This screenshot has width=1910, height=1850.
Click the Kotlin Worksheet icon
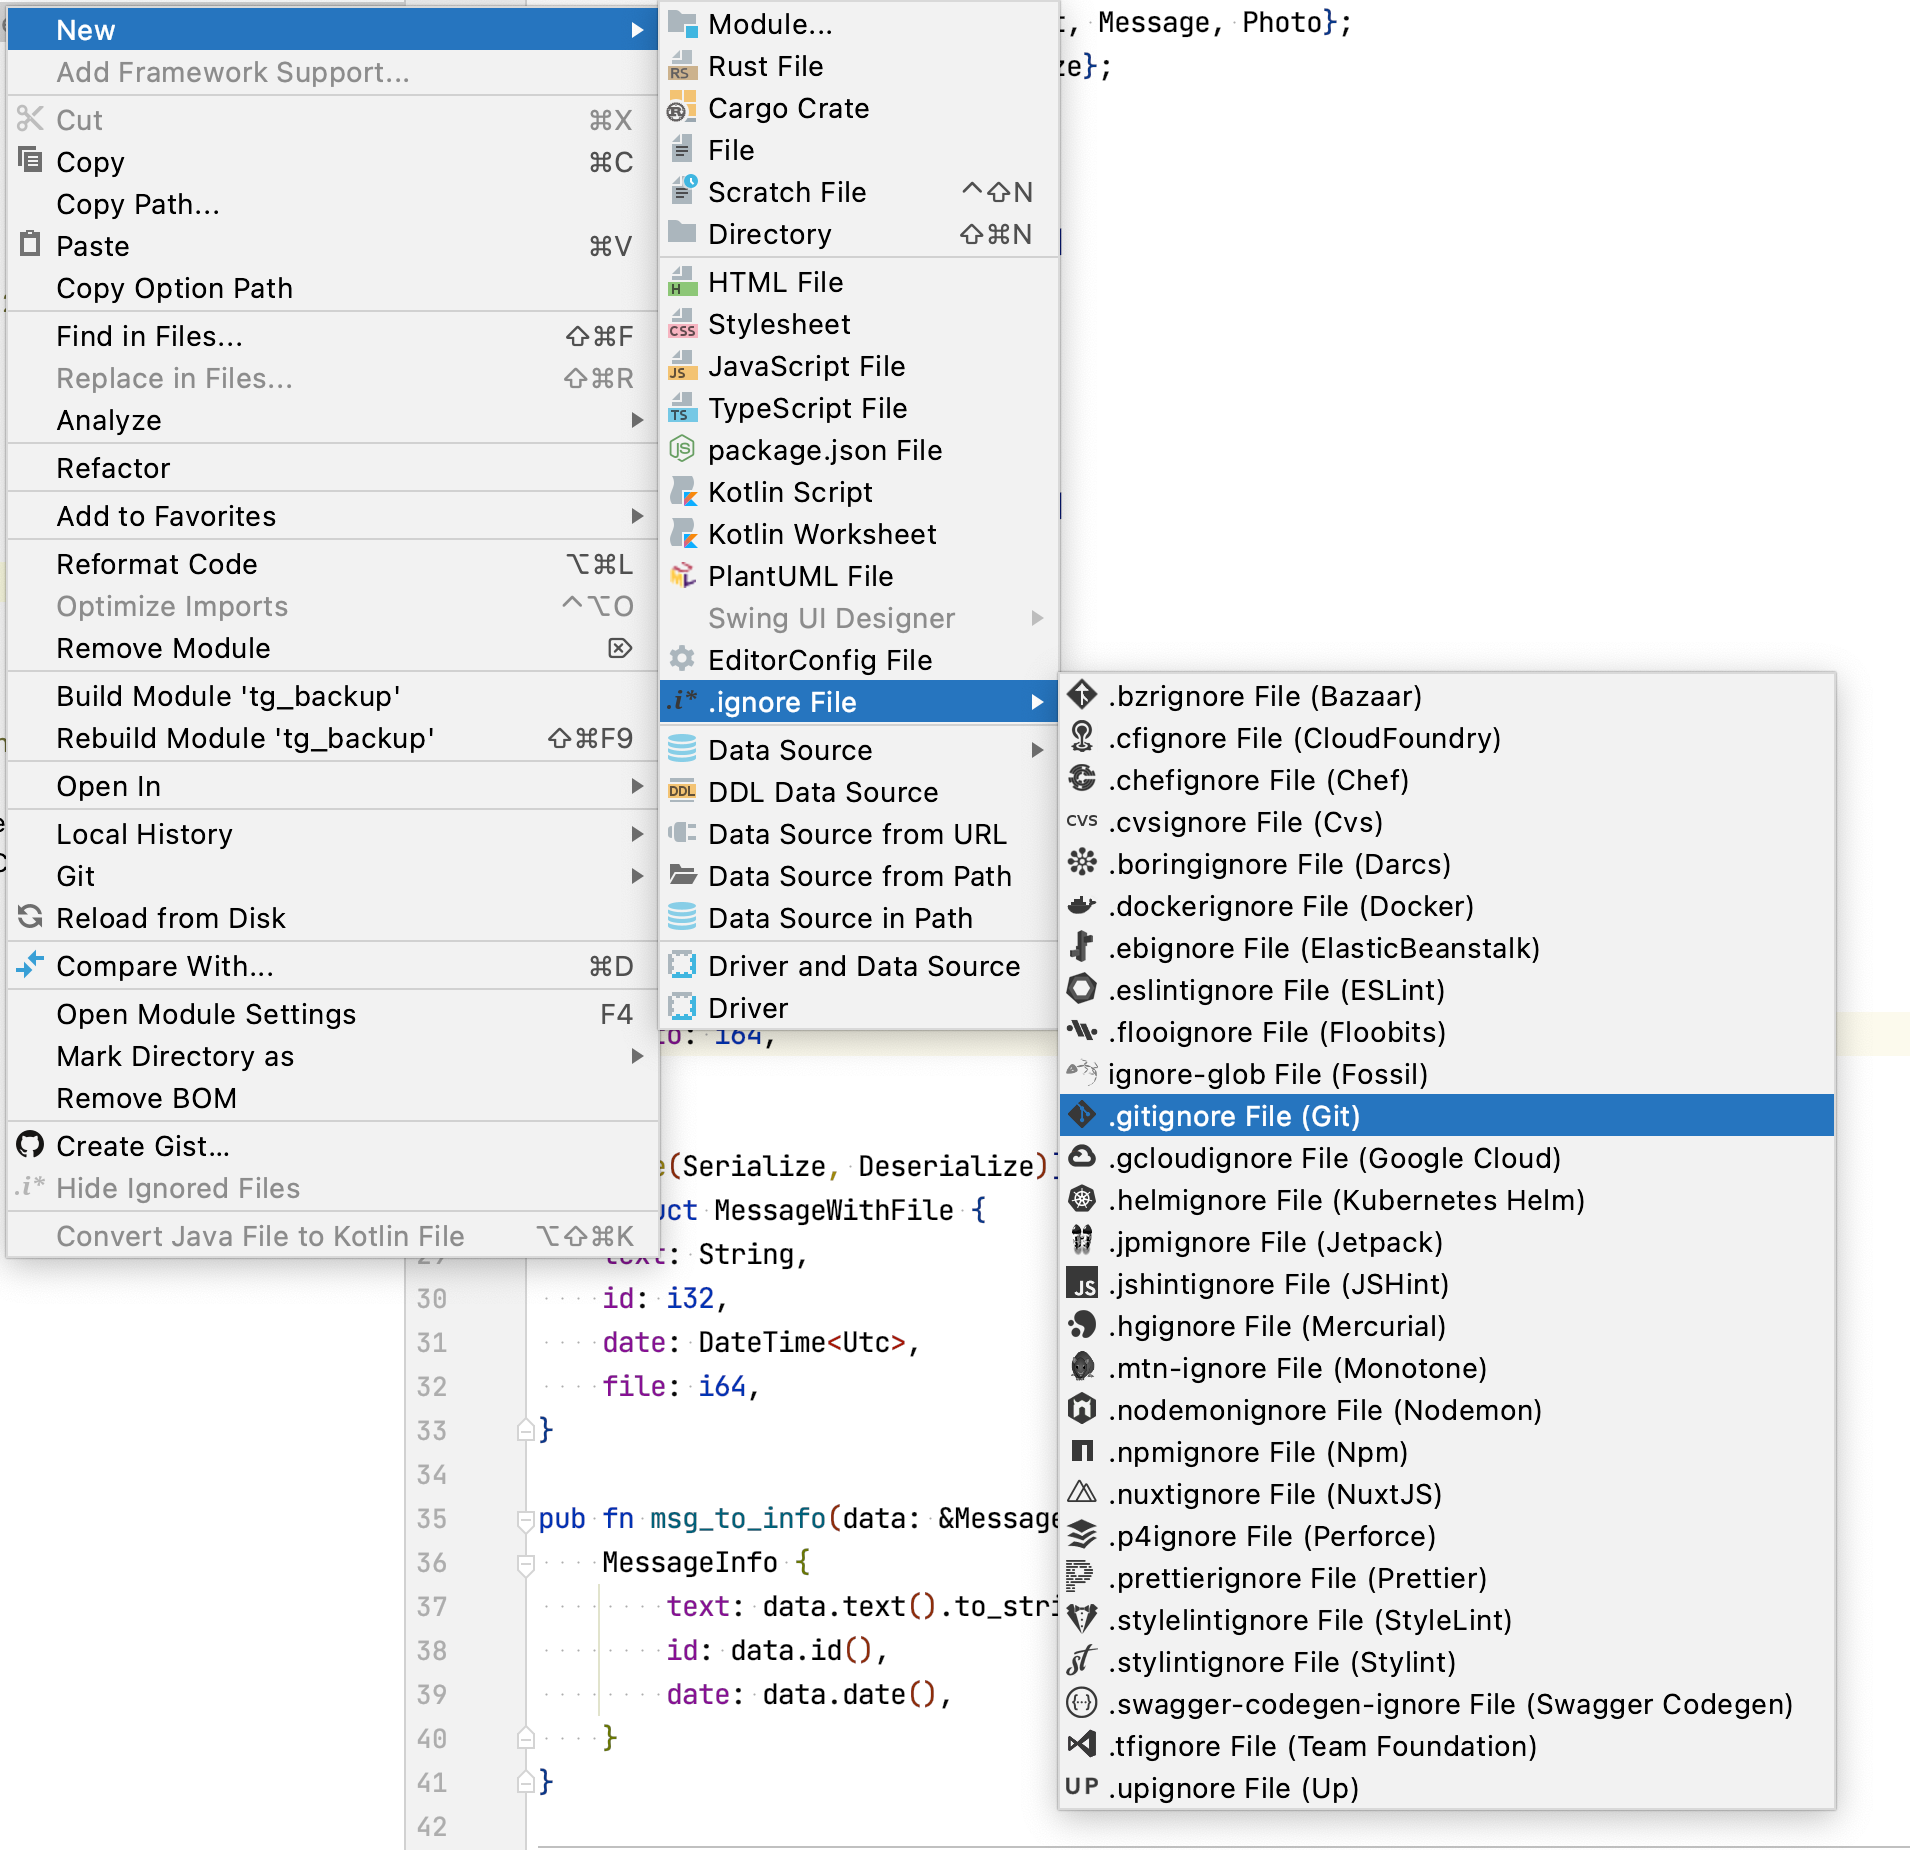tap(683, 534)
